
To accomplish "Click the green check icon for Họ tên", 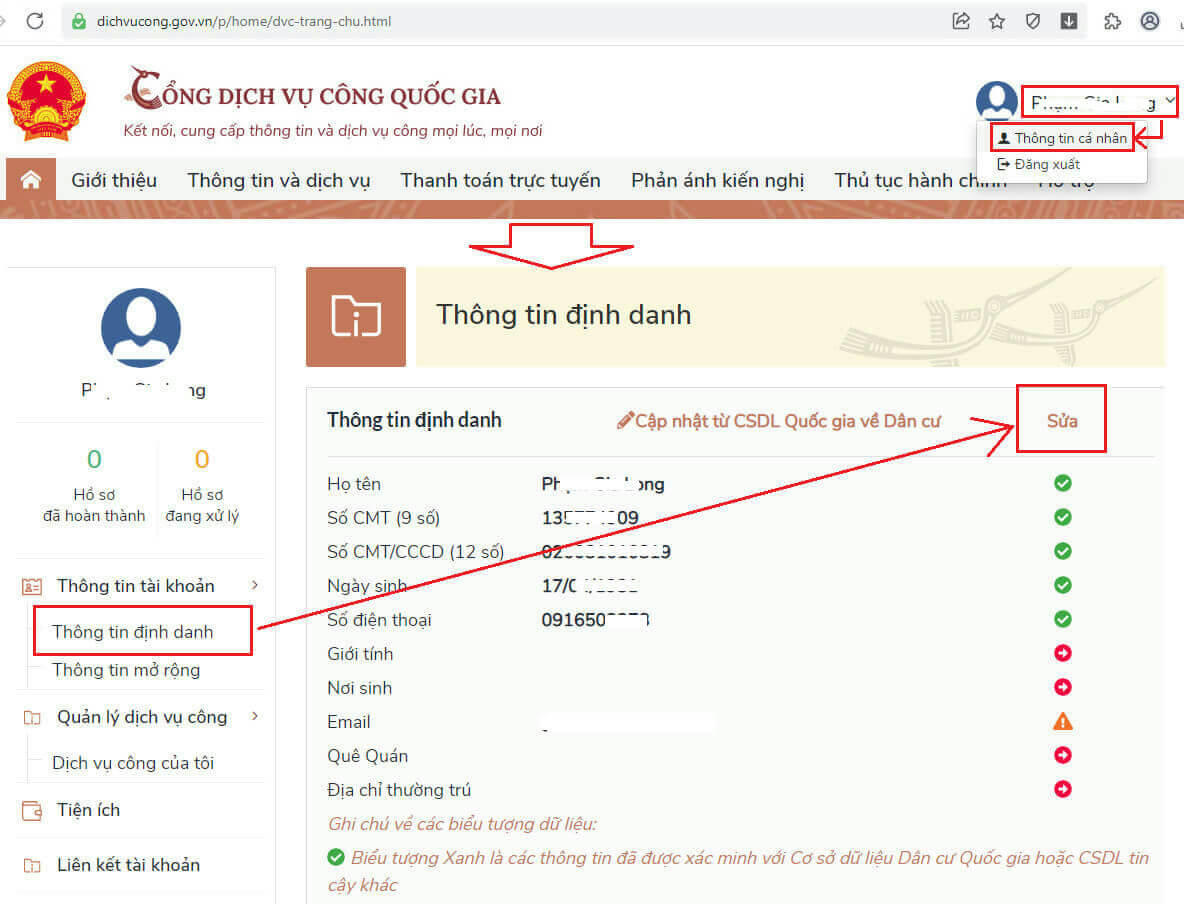I will click(1062, 483).
